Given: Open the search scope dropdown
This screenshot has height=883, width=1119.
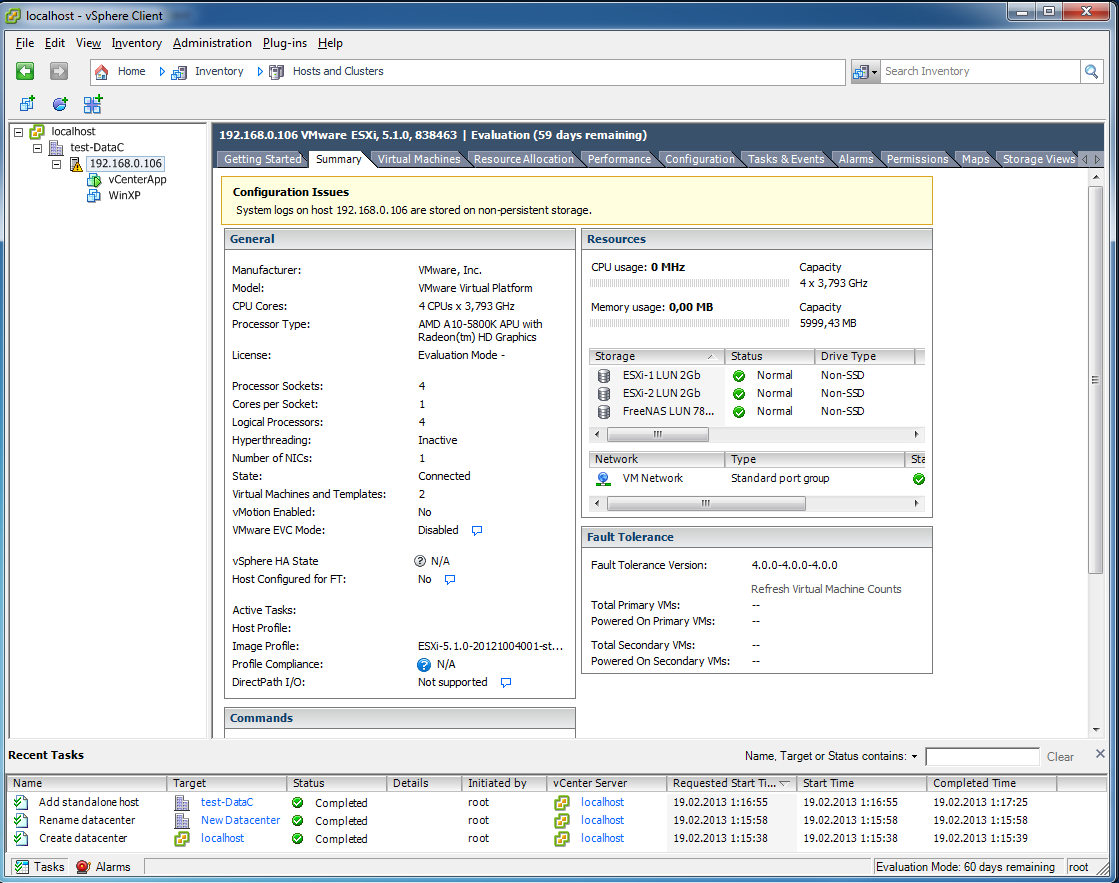Looking at the screenshot, I should coord(866,71).
